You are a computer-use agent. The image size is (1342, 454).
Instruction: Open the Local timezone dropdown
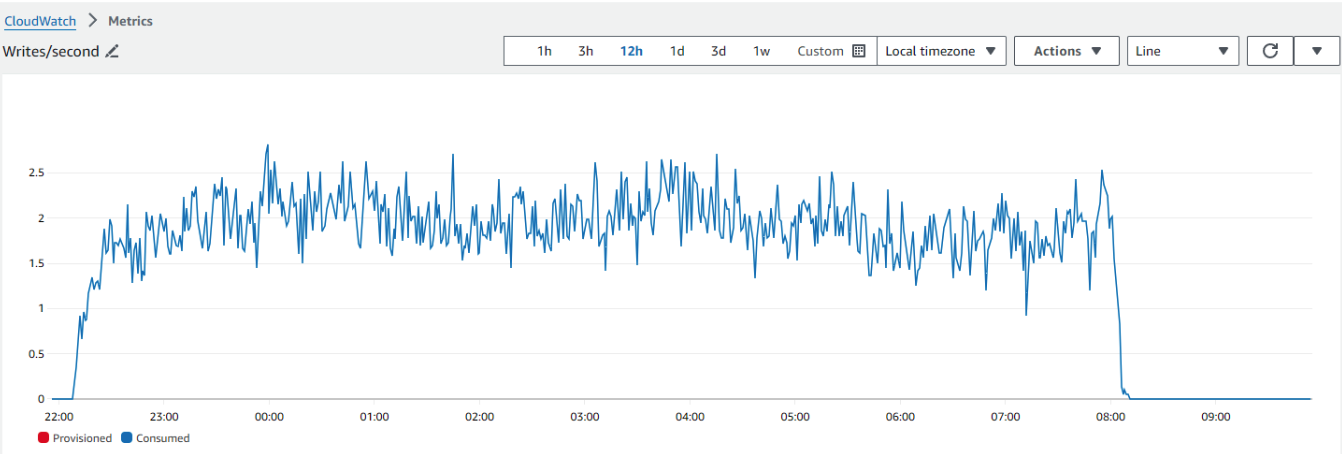tap(941, 51)
